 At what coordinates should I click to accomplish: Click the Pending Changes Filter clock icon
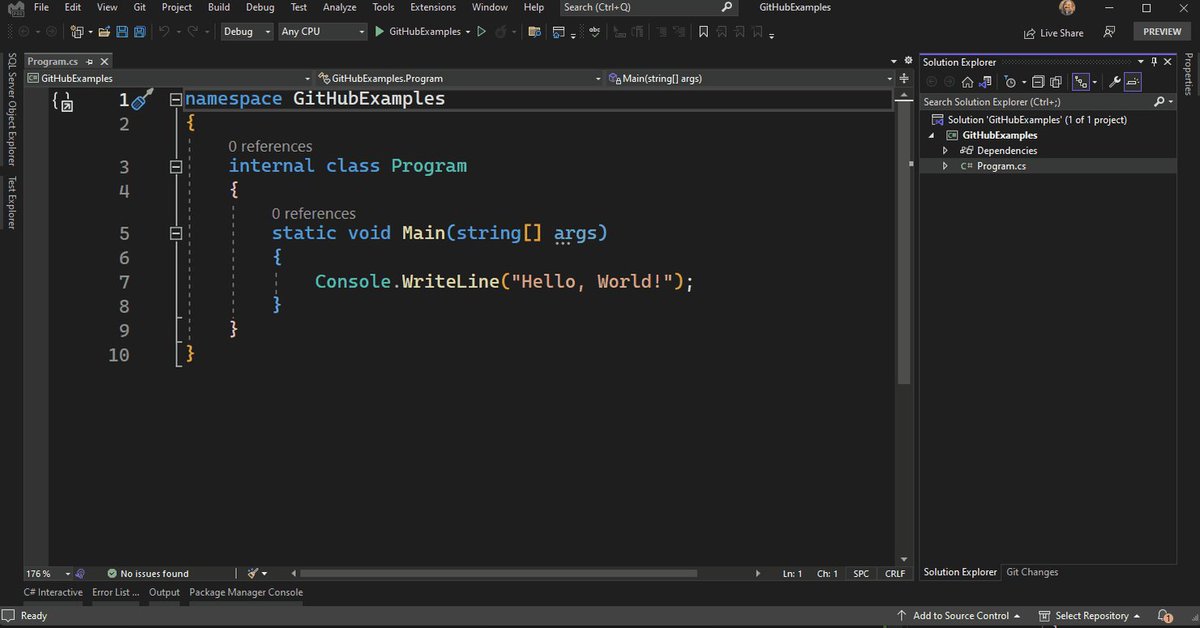(x=1010, y=82)
